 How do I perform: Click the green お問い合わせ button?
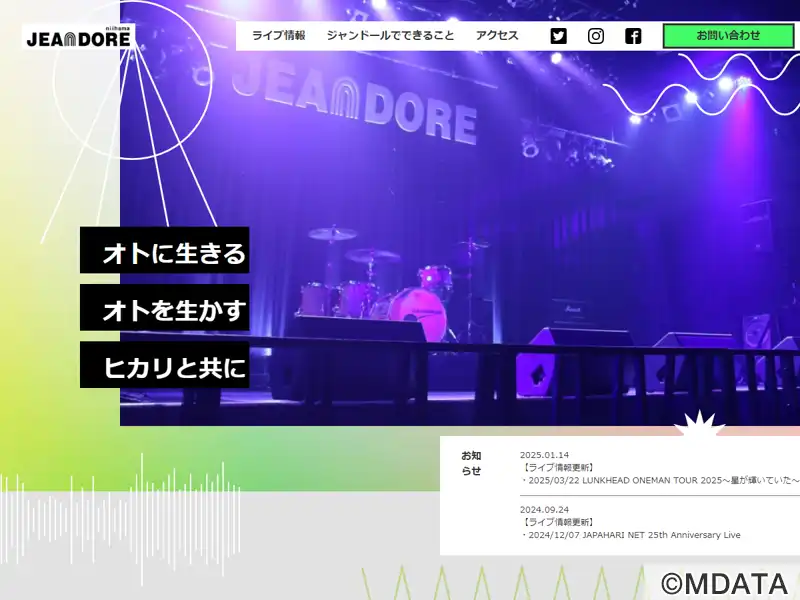point(728,36)
